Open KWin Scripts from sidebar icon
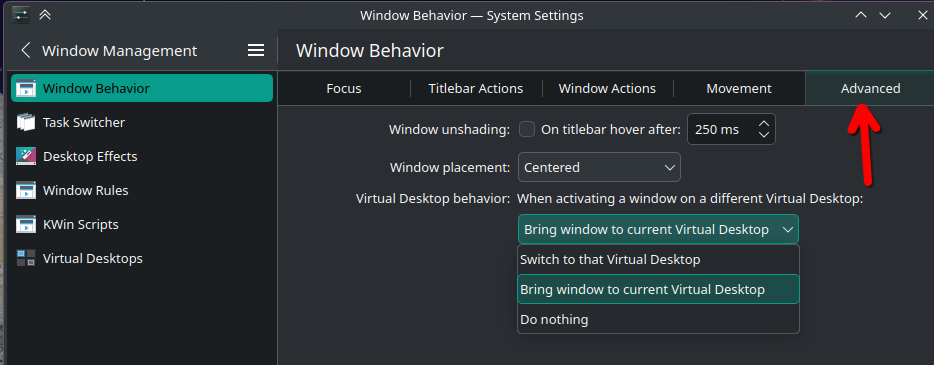 (x=26, y=224)
